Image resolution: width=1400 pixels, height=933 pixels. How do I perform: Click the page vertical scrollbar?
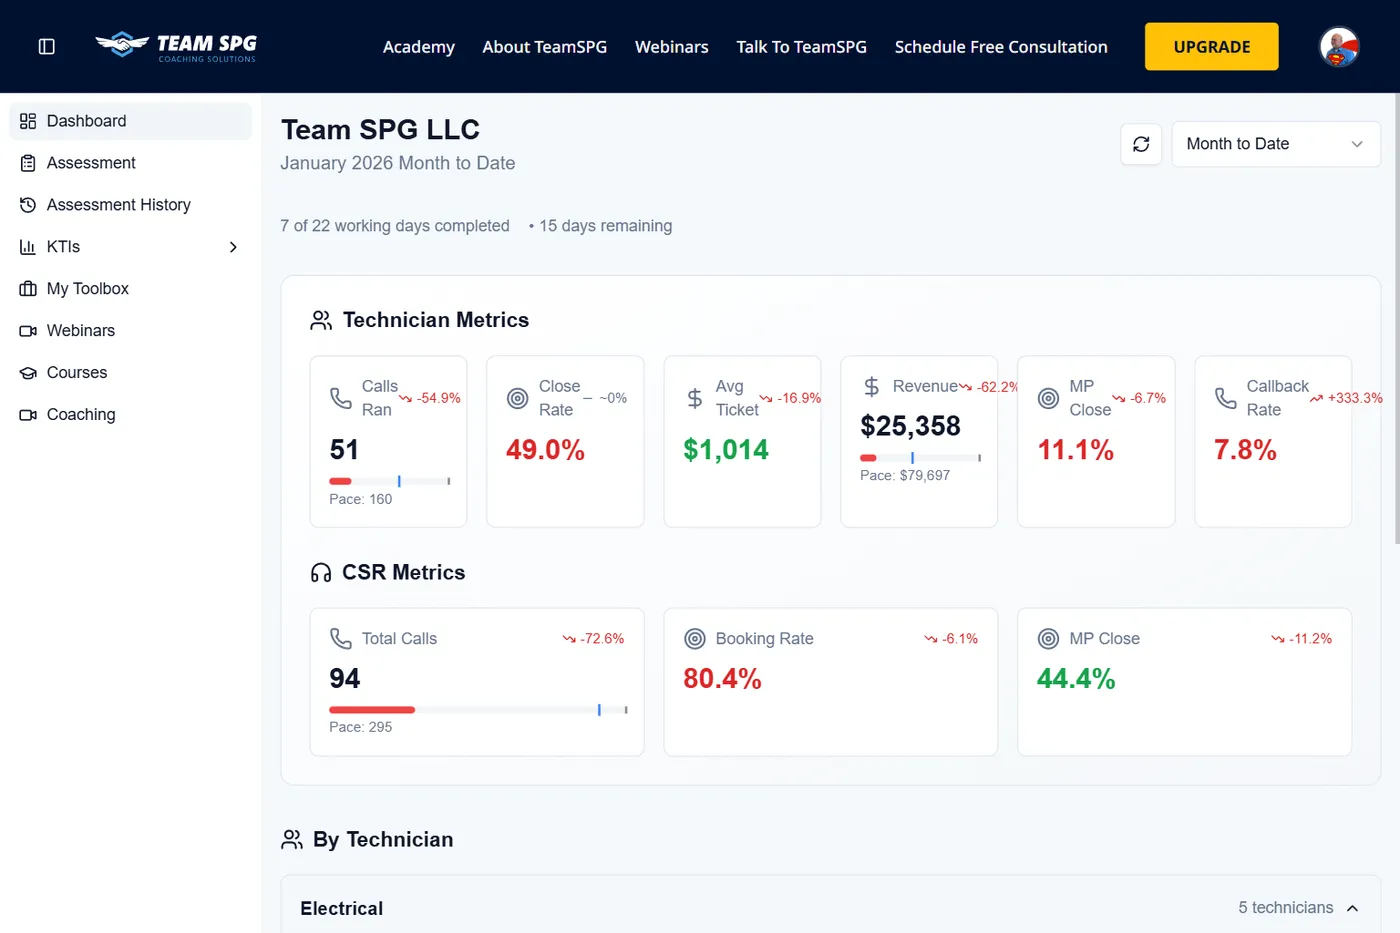point(1396,320)
